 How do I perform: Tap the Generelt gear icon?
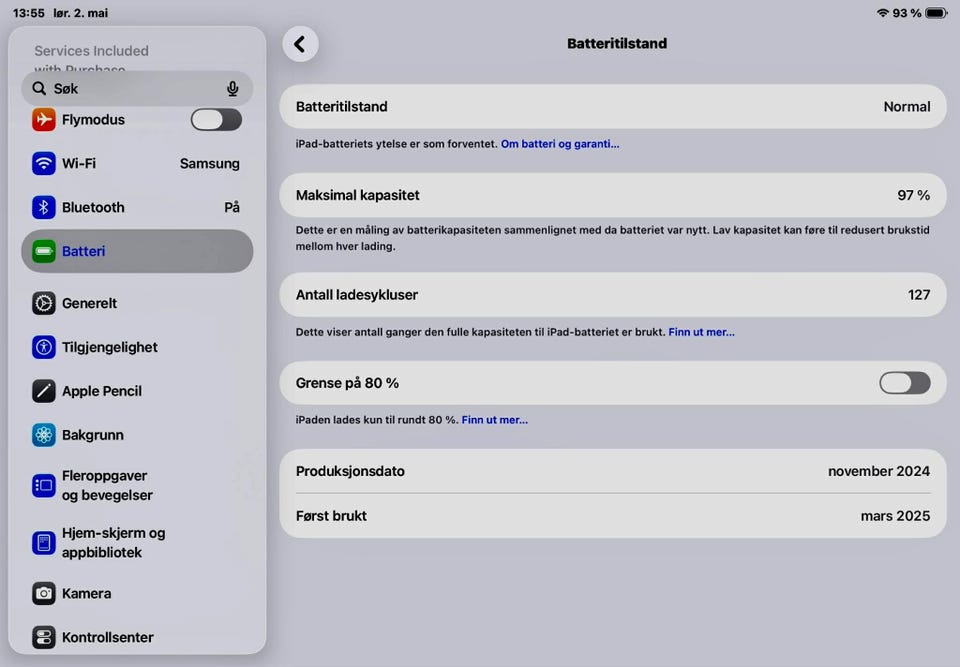(43, 303)
